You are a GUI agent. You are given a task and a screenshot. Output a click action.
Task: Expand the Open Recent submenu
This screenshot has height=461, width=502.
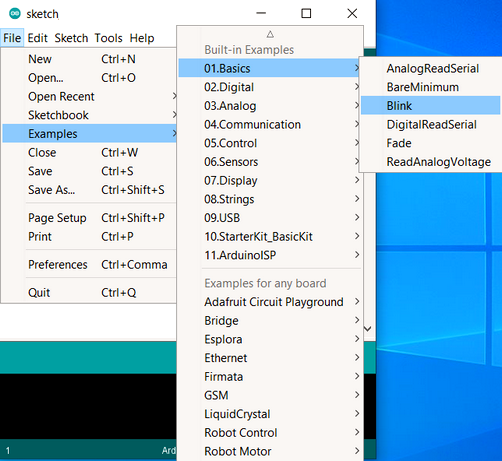(x=89, y=96)
